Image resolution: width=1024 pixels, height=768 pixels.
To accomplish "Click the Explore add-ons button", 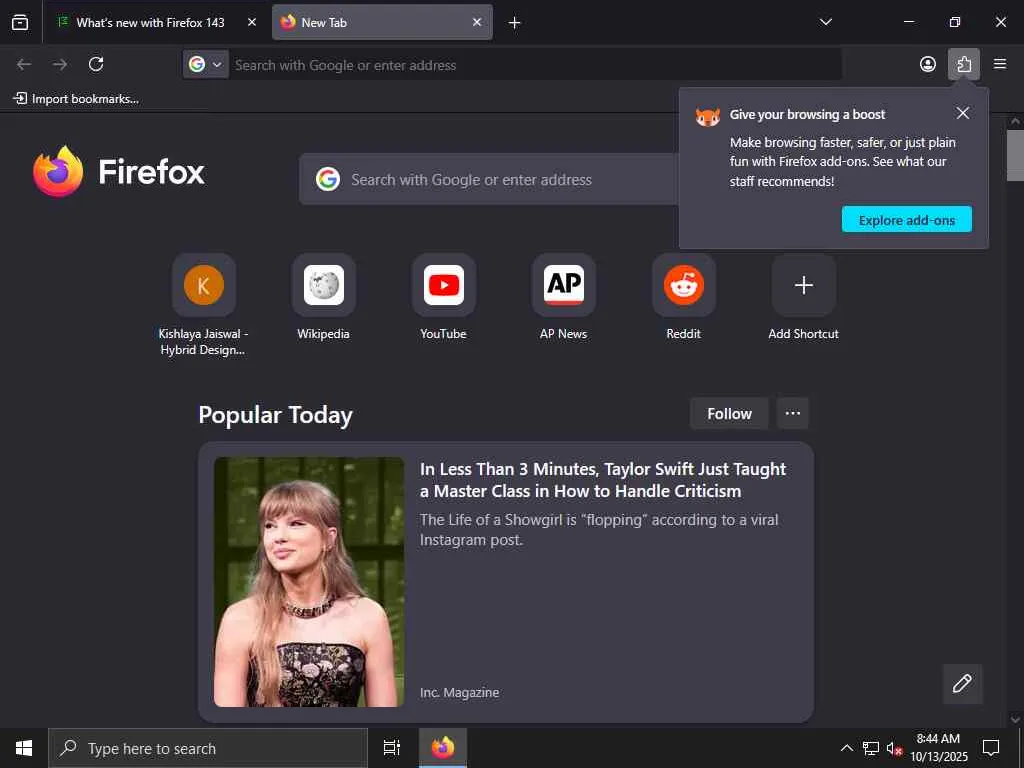I will (x=906, y=219).
